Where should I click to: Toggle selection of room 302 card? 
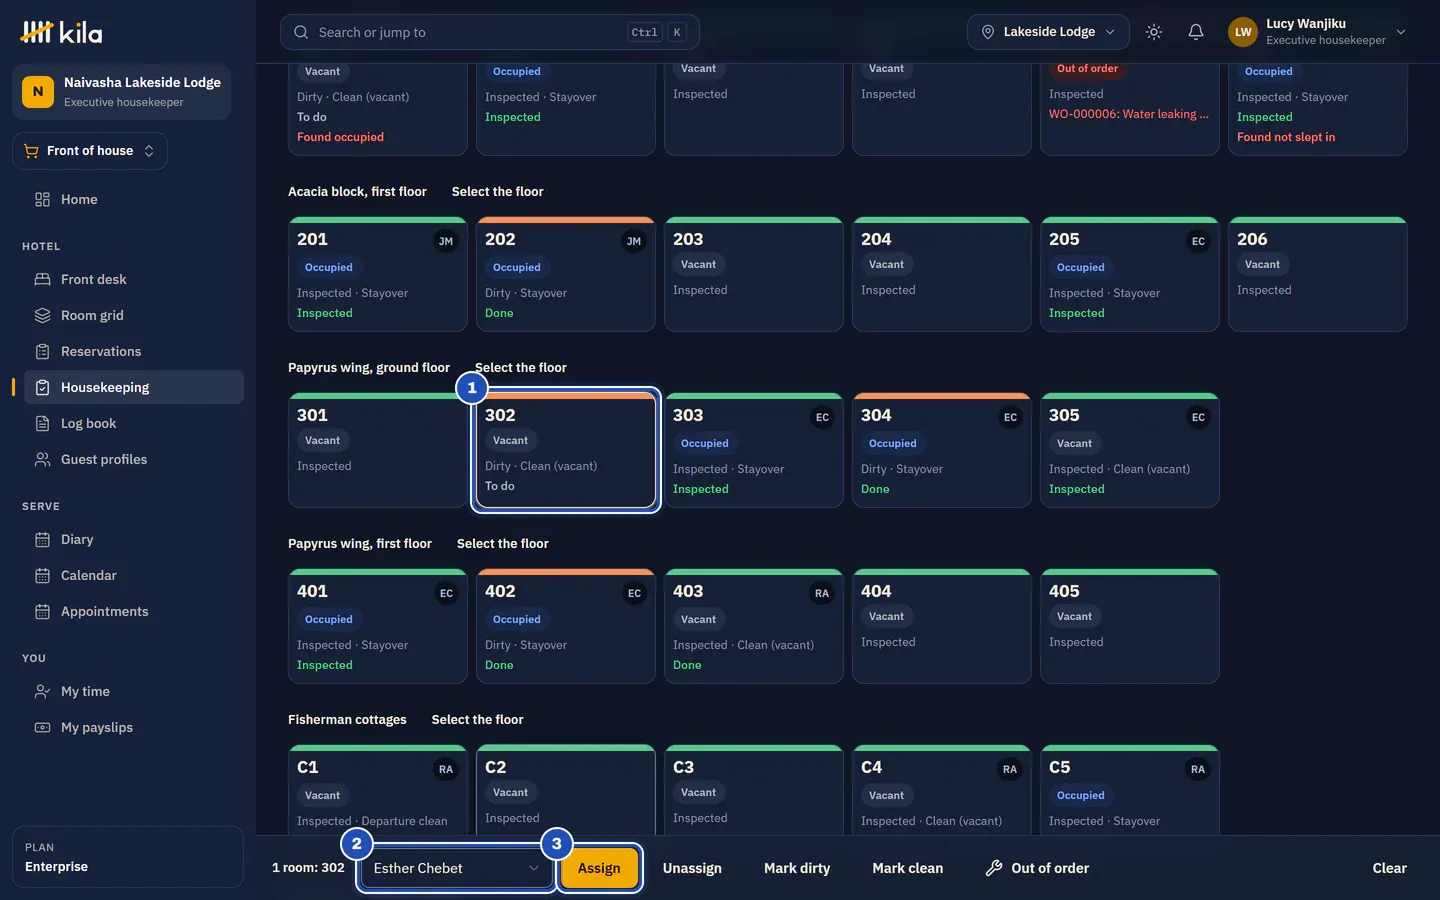pyautogui.click(x=566, y=450)
